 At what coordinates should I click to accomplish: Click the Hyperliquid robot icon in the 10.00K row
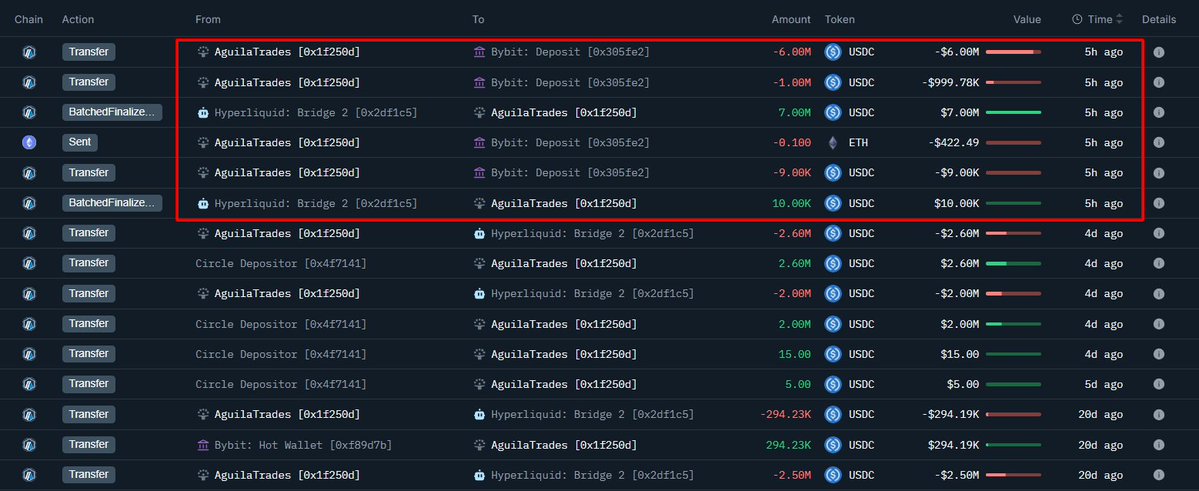point(203,203)
